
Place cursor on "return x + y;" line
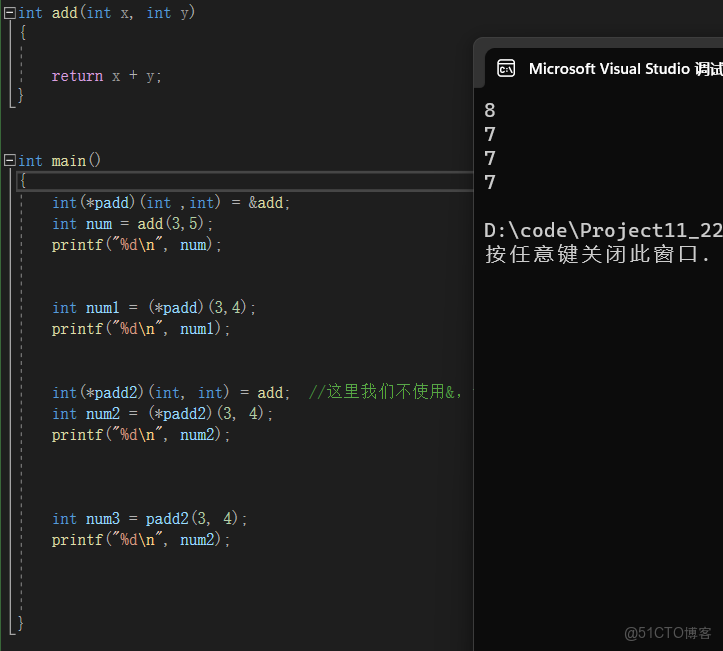click(x=106, y=76)
